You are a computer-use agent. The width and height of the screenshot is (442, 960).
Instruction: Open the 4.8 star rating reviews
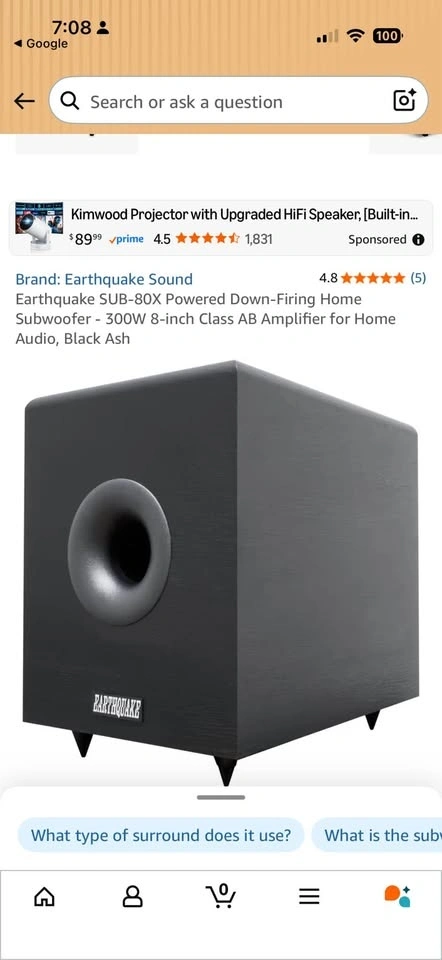point(372,278)
